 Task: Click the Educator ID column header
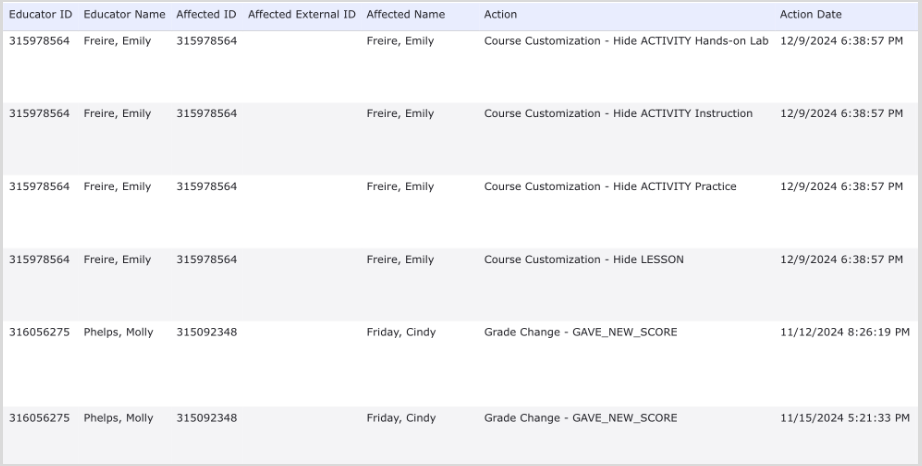pos(39,15)
